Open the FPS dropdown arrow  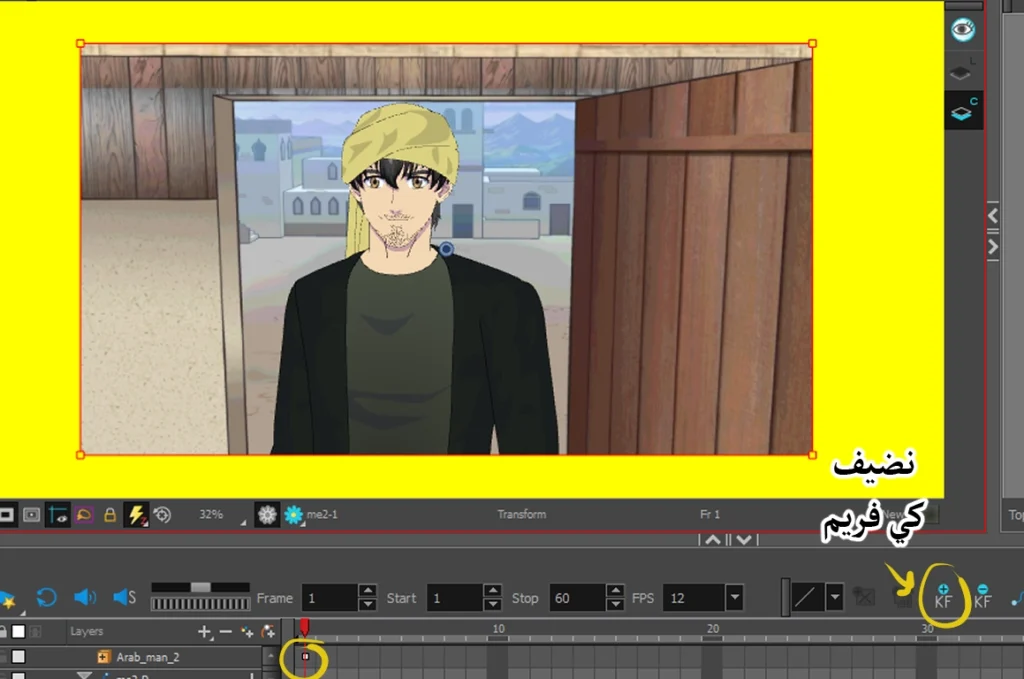click(x=735, y=598)
